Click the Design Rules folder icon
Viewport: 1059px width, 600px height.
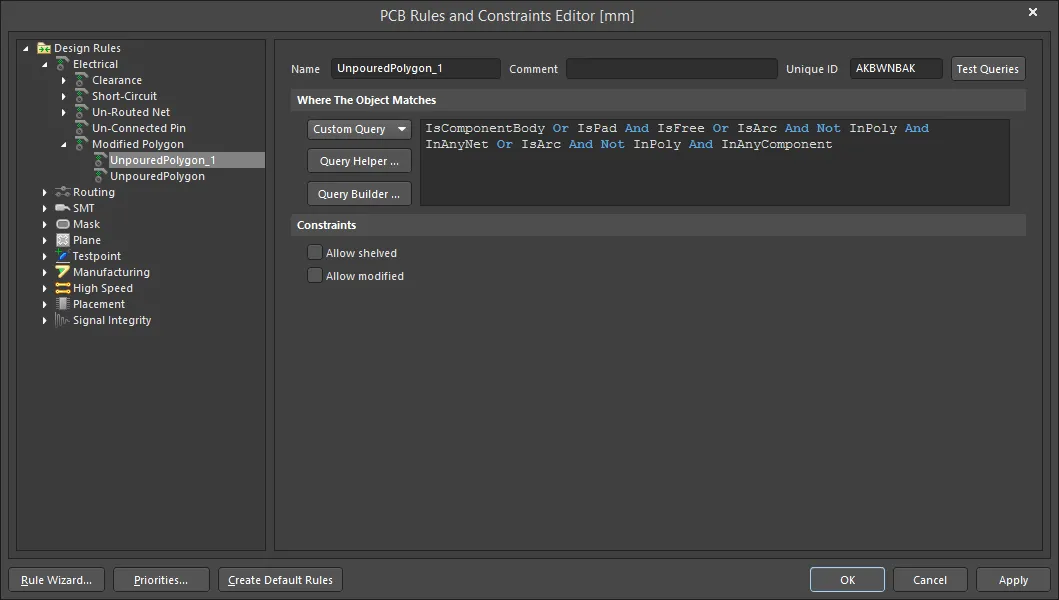[44, 48]
